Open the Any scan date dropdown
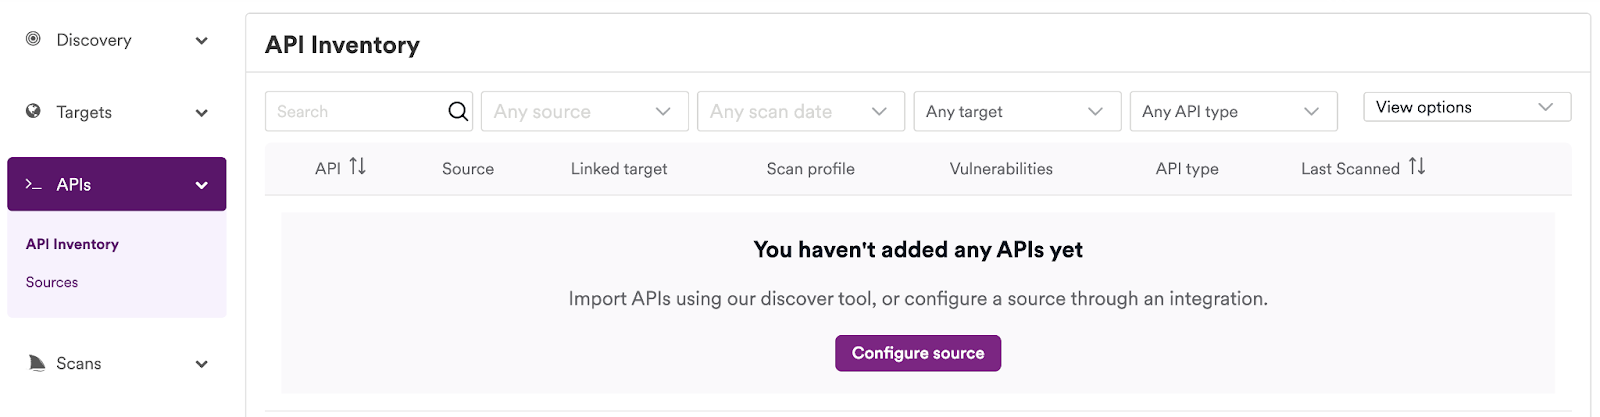This screenshot has width=1600, height=417. tap(801, 111)
